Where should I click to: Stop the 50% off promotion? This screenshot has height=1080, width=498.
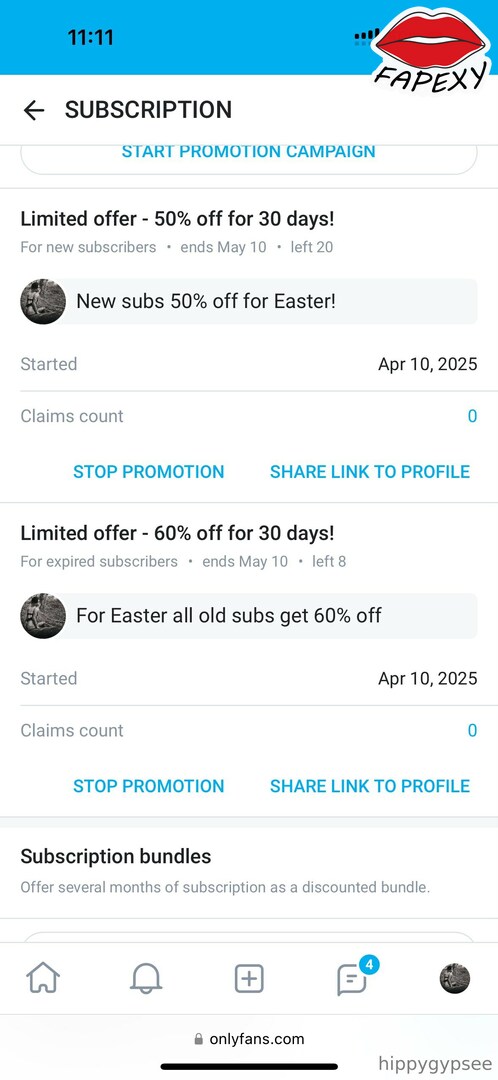(149, 472)
